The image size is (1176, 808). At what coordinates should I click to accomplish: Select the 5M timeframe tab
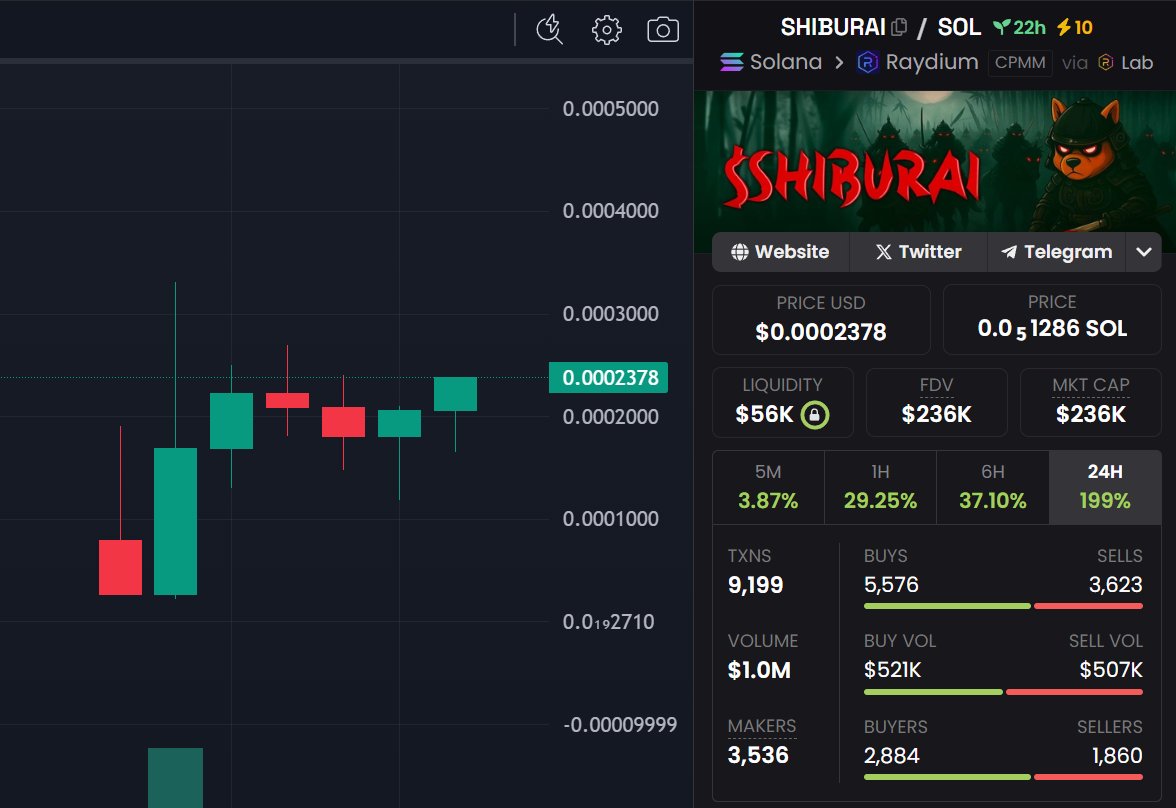coord(768,487)
